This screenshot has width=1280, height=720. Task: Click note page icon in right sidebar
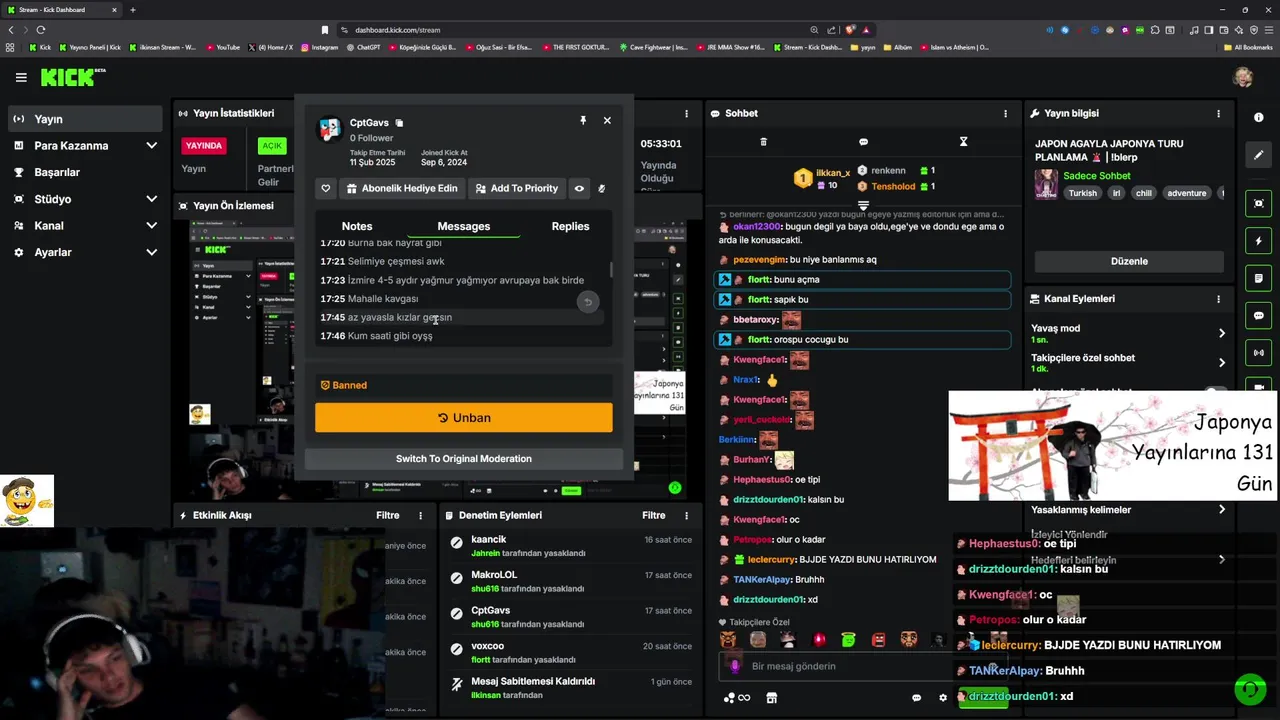1258,278
